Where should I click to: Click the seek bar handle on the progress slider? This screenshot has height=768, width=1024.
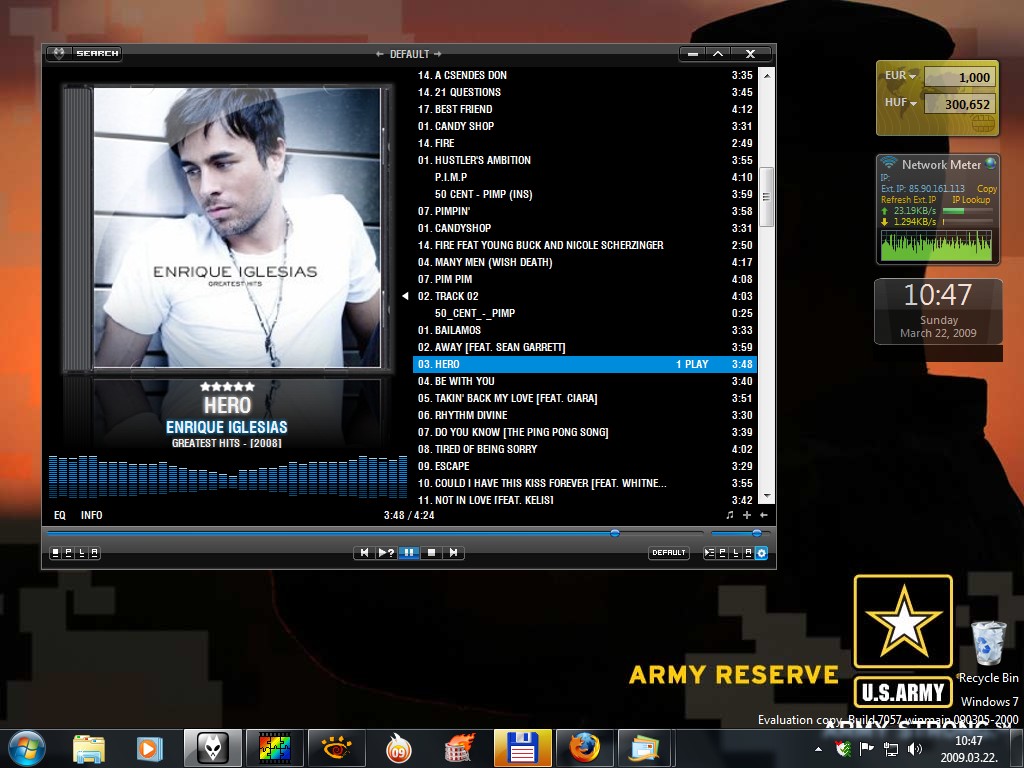click(x=615, y=534)
